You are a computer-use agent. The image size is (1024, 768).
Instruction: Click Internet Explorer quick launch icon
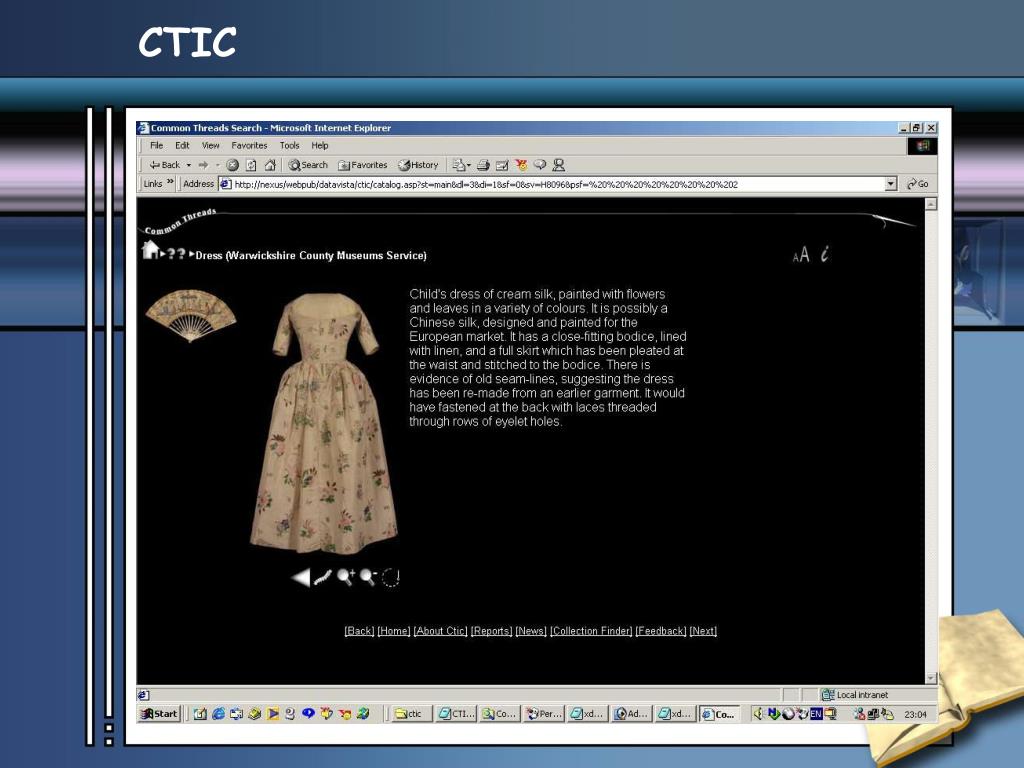coord(218,714)
